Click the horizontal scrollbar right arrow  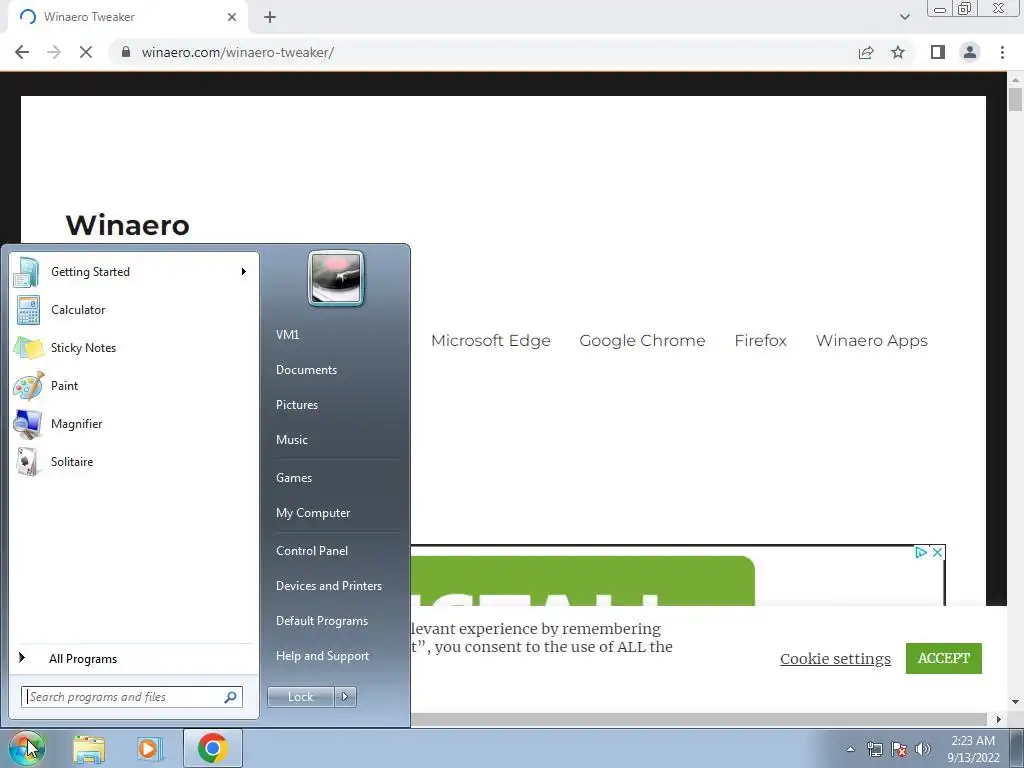pyautogui.click(x=999, y=719)
